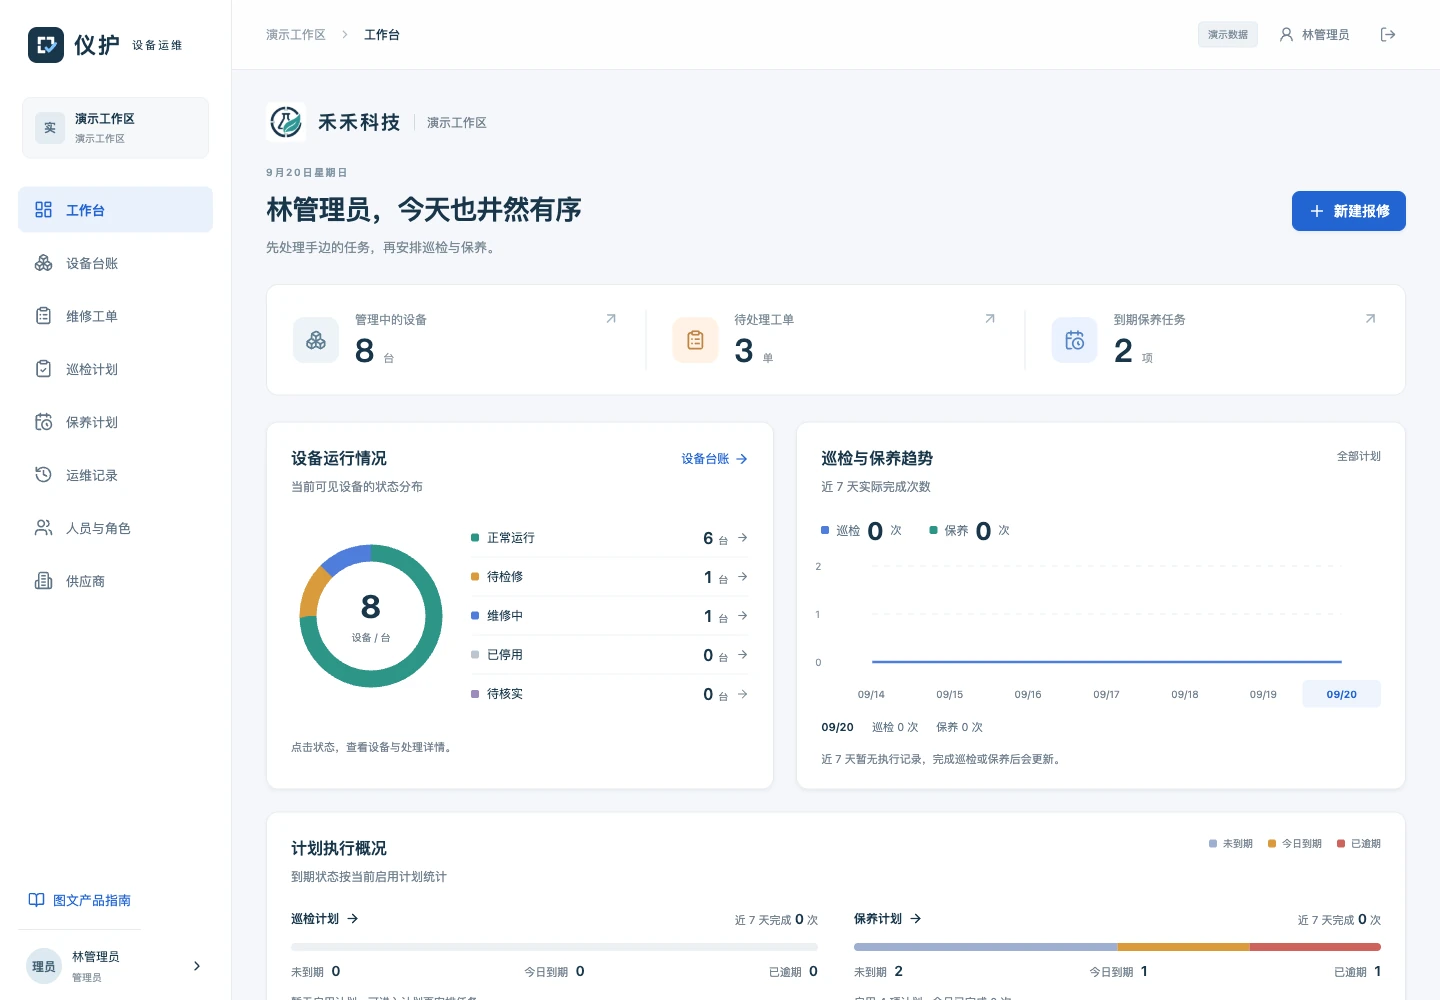Open the 保养计划 link in 计划执行概况
The image size is (1440, 1000).
888,919
